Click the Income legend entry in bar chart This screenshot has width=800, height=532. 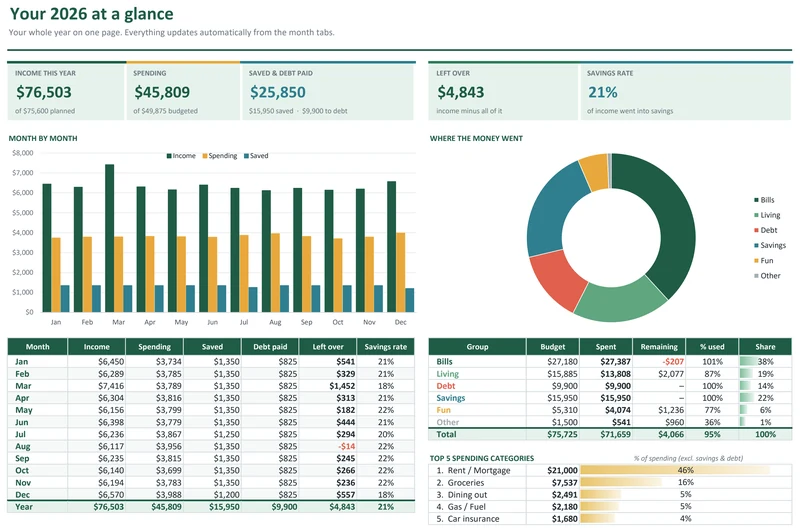tap(181, 156)
